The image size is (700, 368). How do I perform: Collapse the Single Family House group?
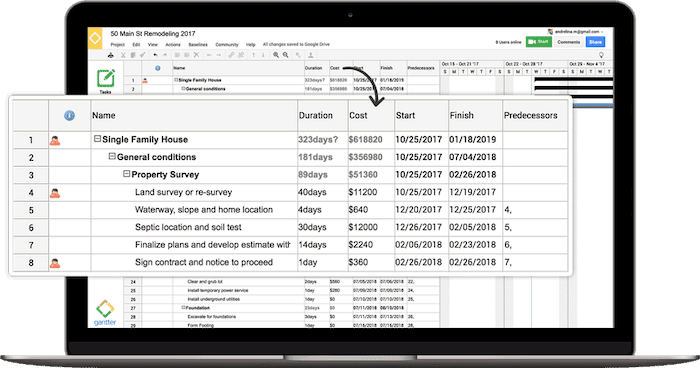click(x=97, y=139)
